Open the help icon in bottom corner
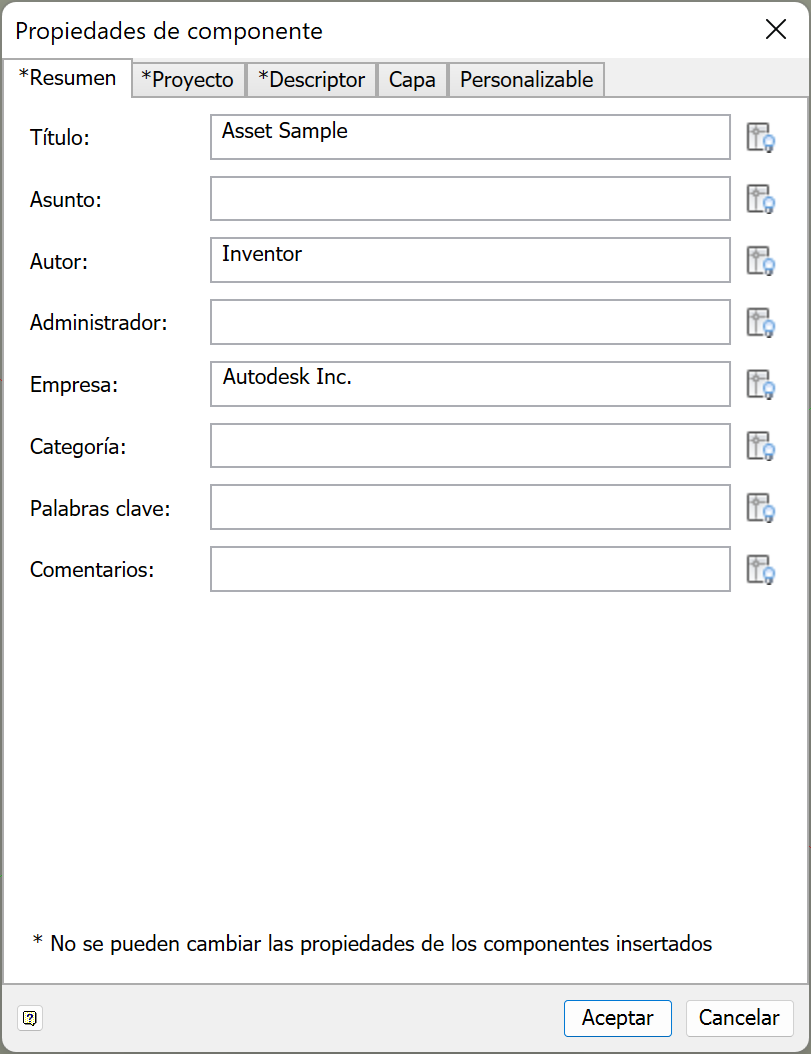Image resolution: width=811 pixels, height=1054 pixels. [x=30, y=1018]
